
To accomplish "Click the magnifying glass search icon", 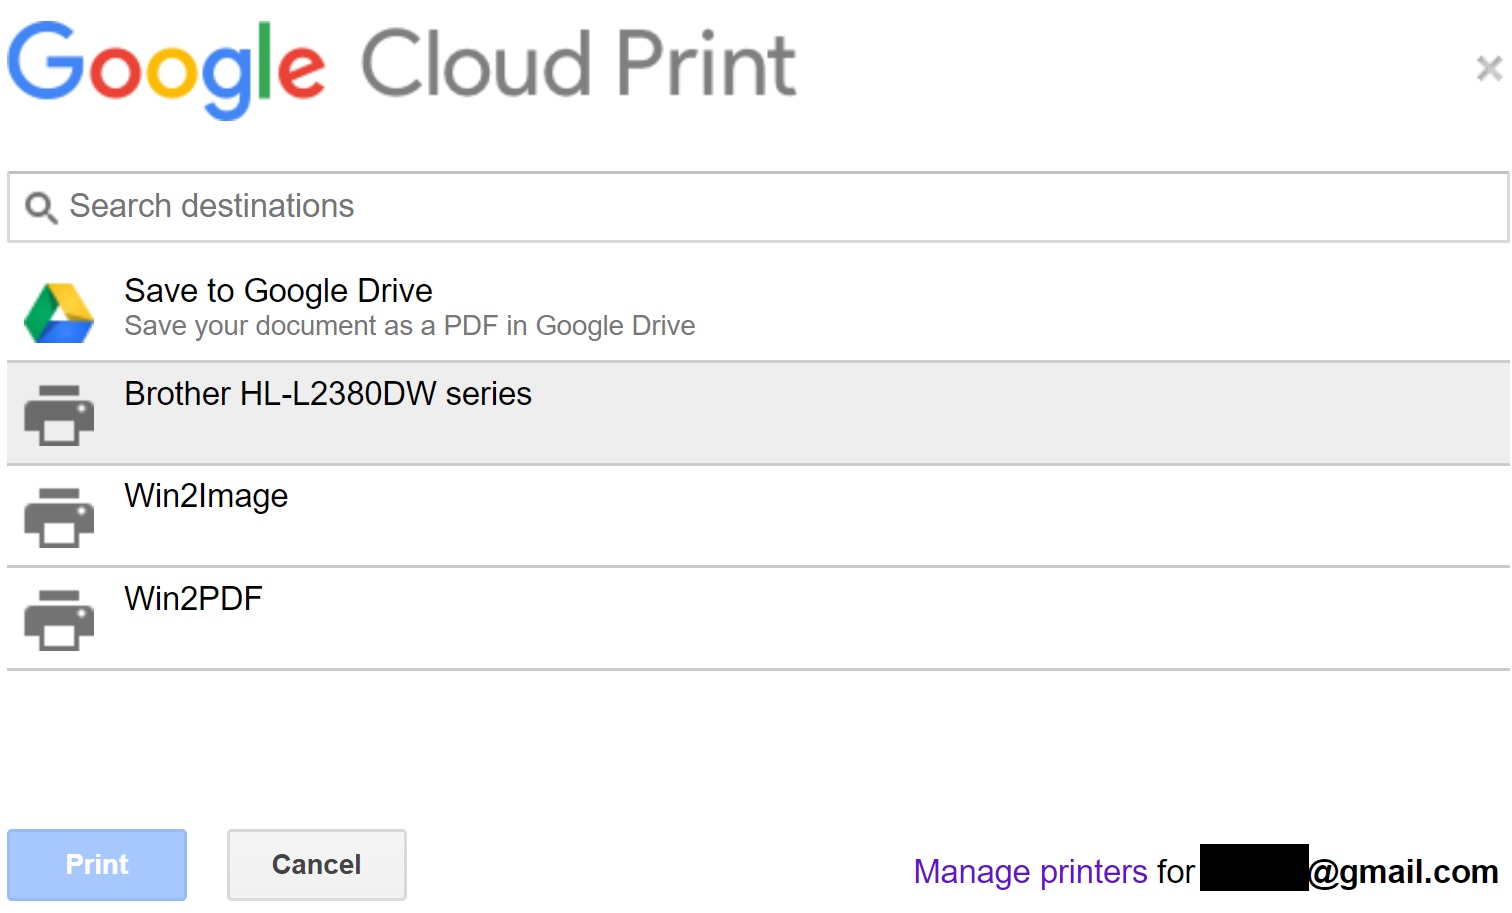I will point(40,207).
